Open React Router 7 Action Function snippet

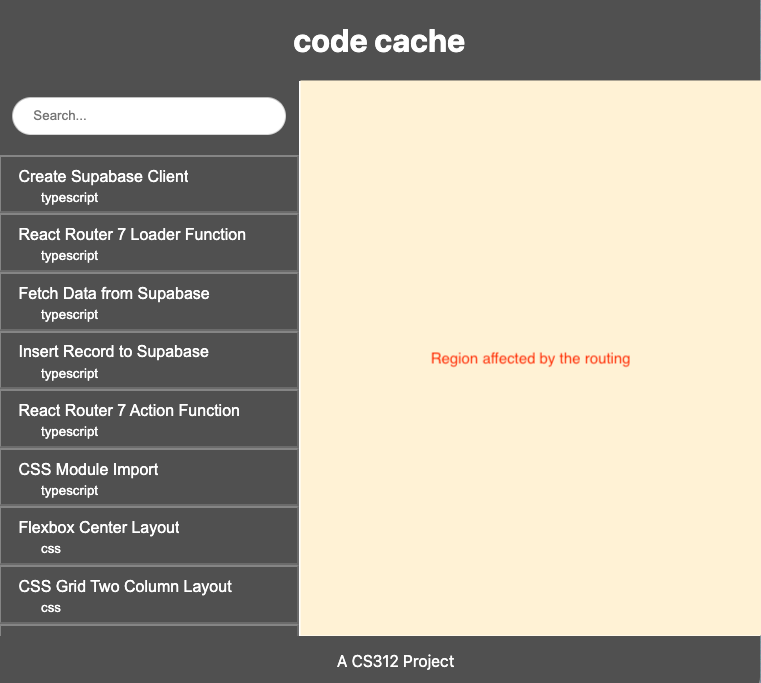129,411
